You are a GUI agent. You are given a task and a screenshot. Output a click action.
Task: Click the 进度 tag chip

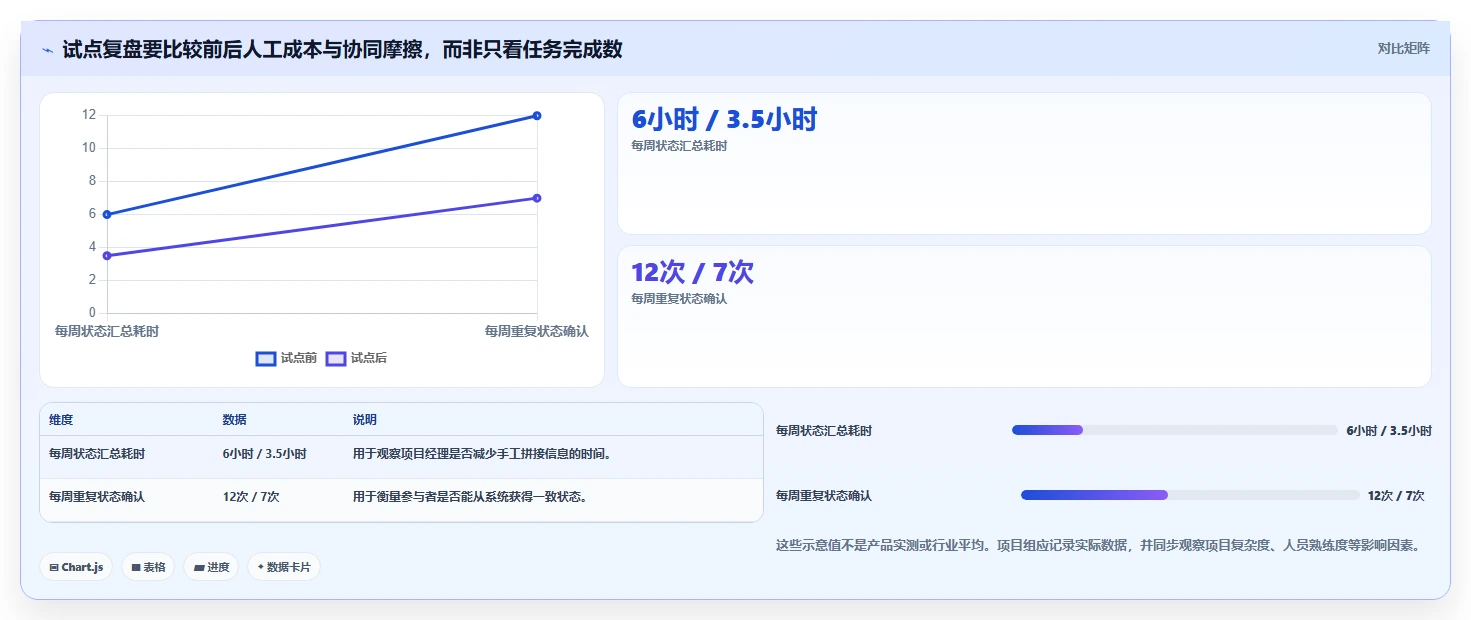pos(211,567)
